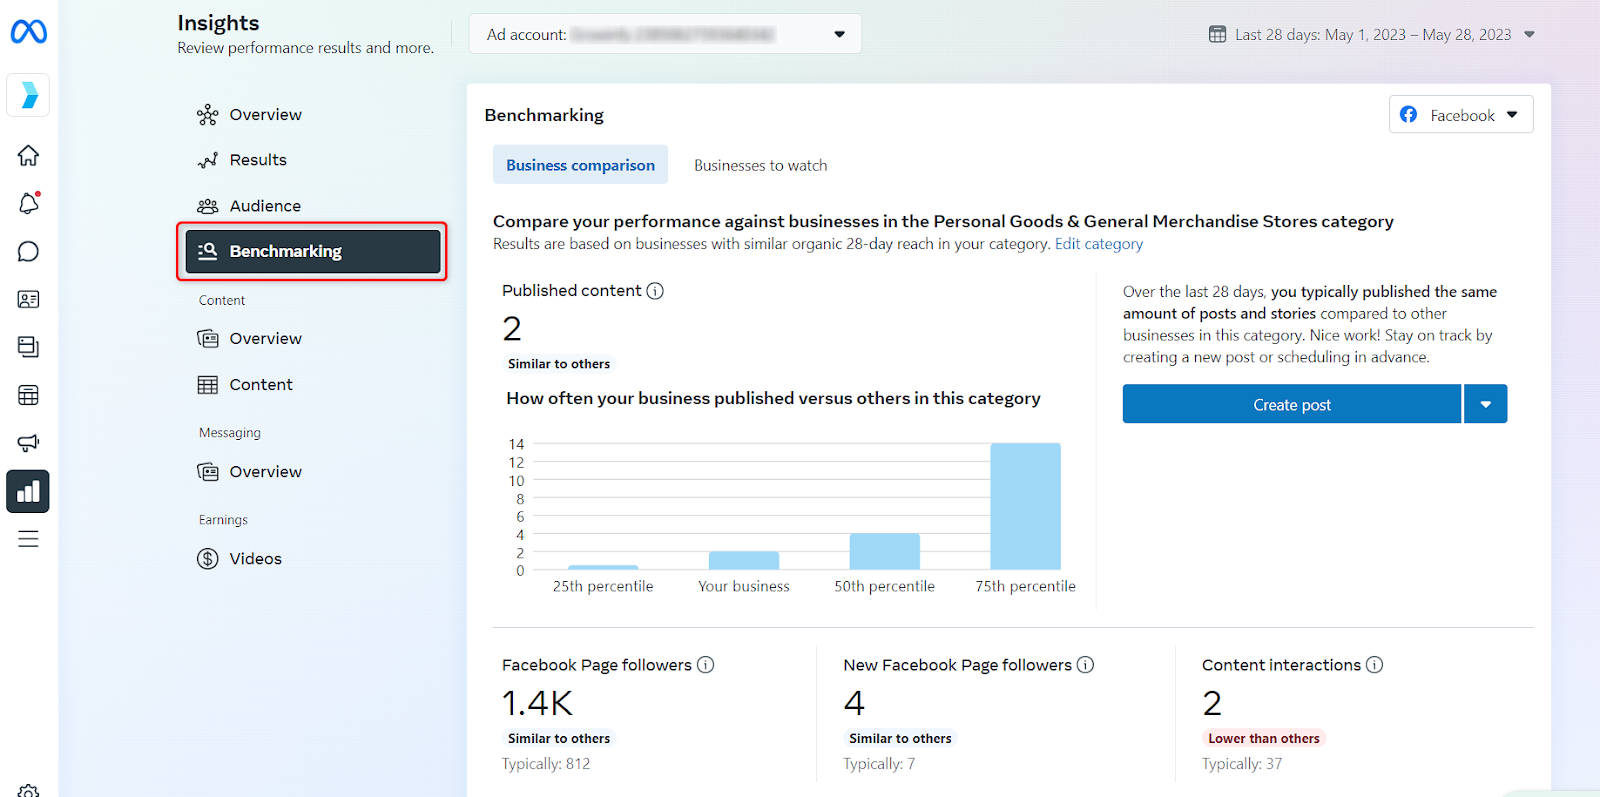1600x797 pixels.
Task: Expand the Create post arrow options
Action: 1486,404
